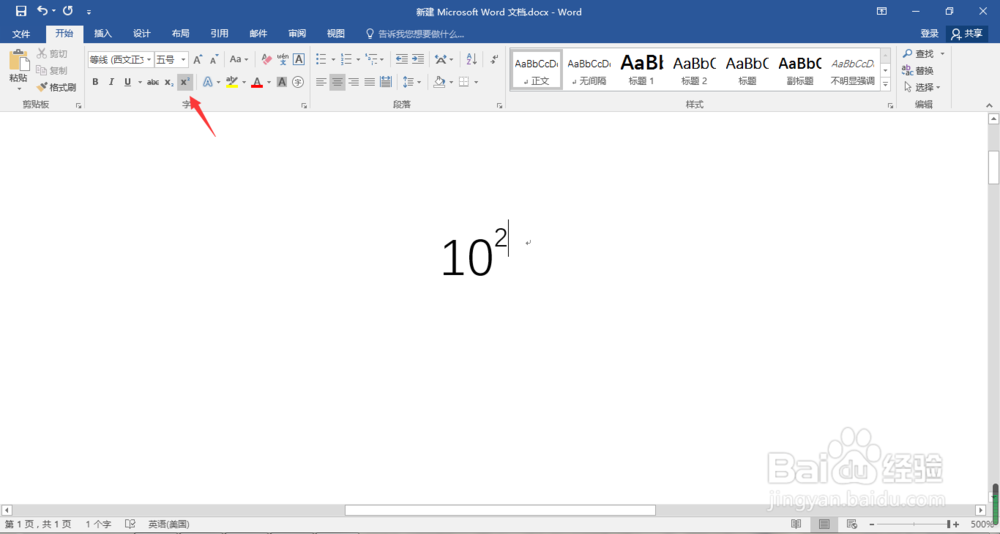Toggle italic formatting
The width and height of the screenshot is (1000, 534).
[111, 82]
